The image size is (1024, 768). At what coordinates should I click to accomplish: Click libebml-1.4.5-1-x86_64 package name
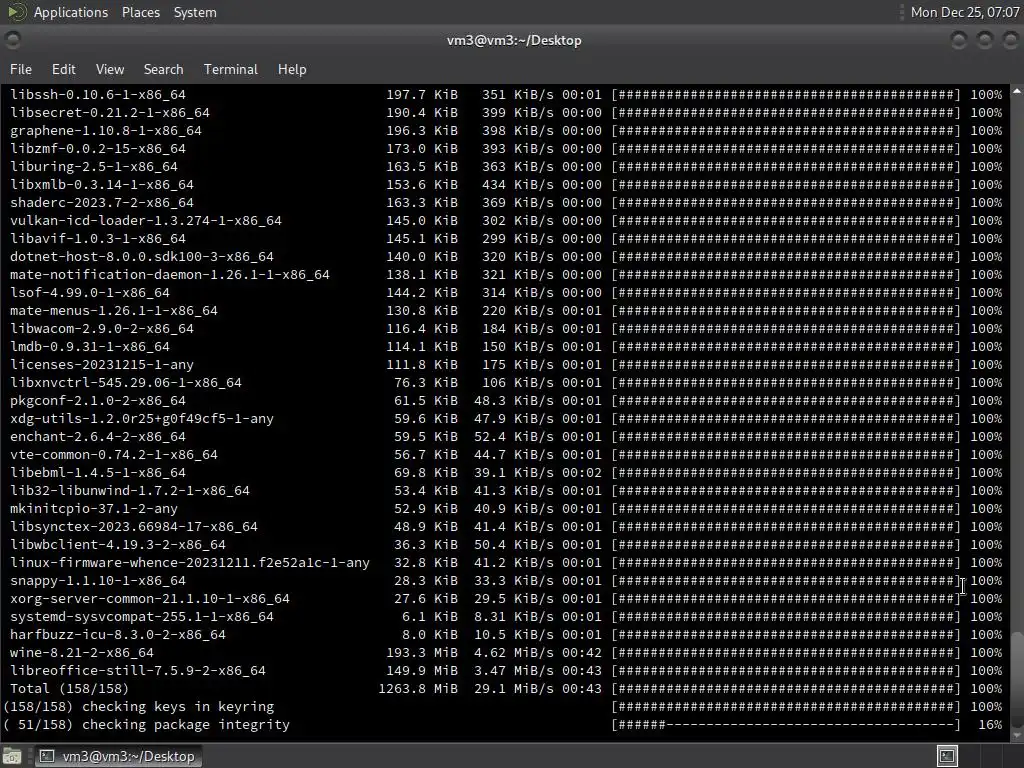pos(98,473)
